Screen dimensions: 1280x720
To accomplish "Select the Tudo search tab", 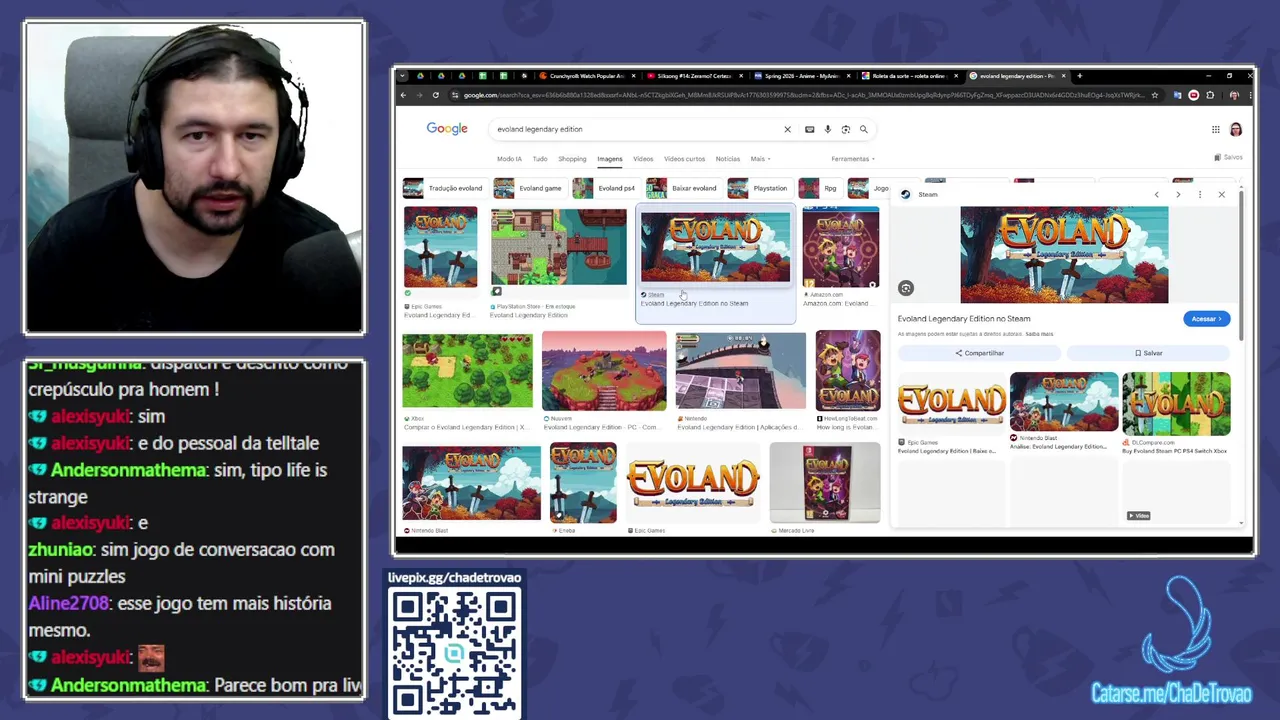I will click(x=540, y=159).
